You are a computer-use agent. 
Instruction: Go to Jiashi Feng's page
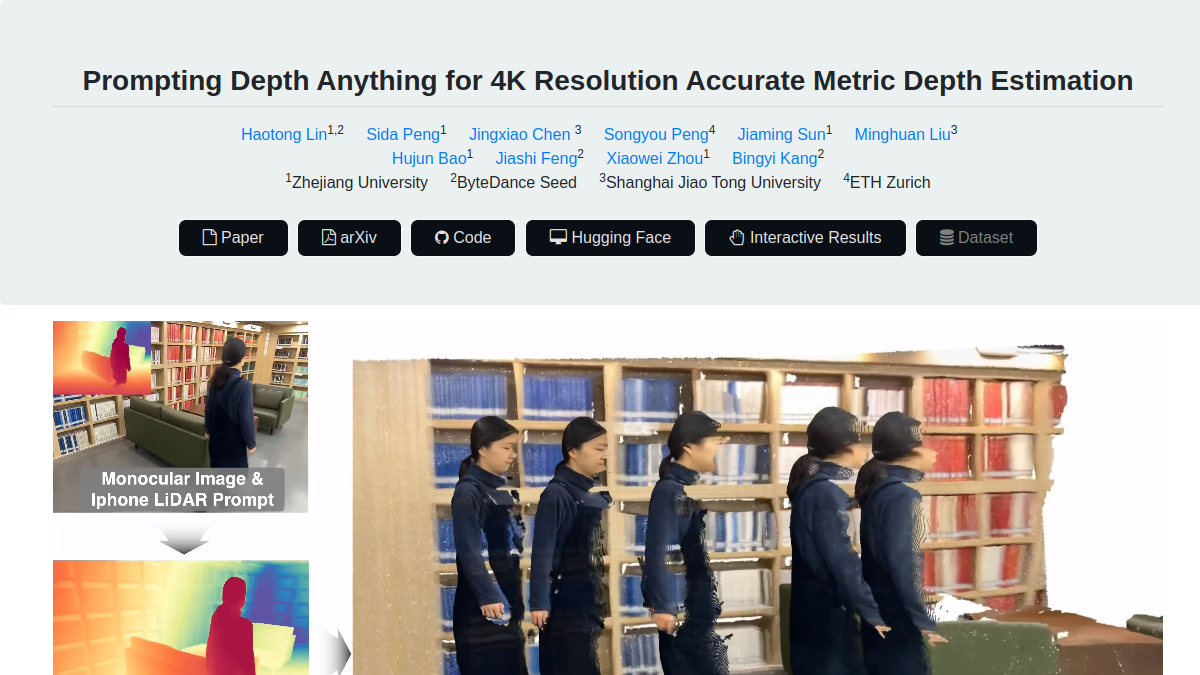(x=536, y=158)
